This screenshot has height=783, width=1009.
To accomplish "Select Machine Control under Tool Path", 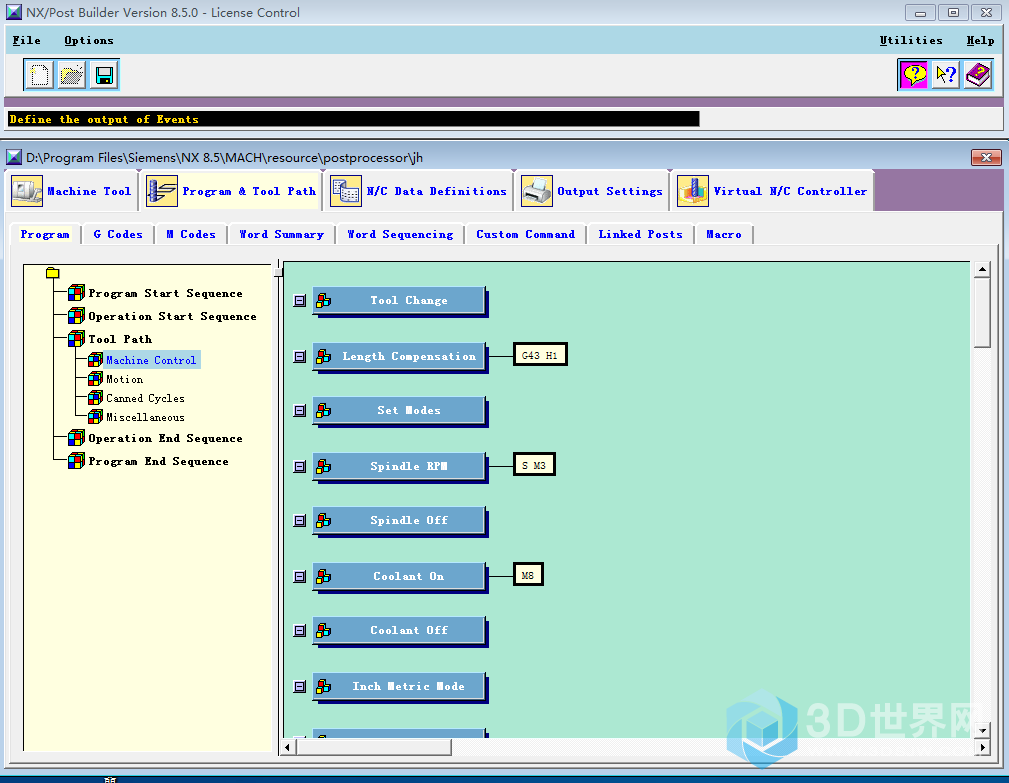I will 151,360.
